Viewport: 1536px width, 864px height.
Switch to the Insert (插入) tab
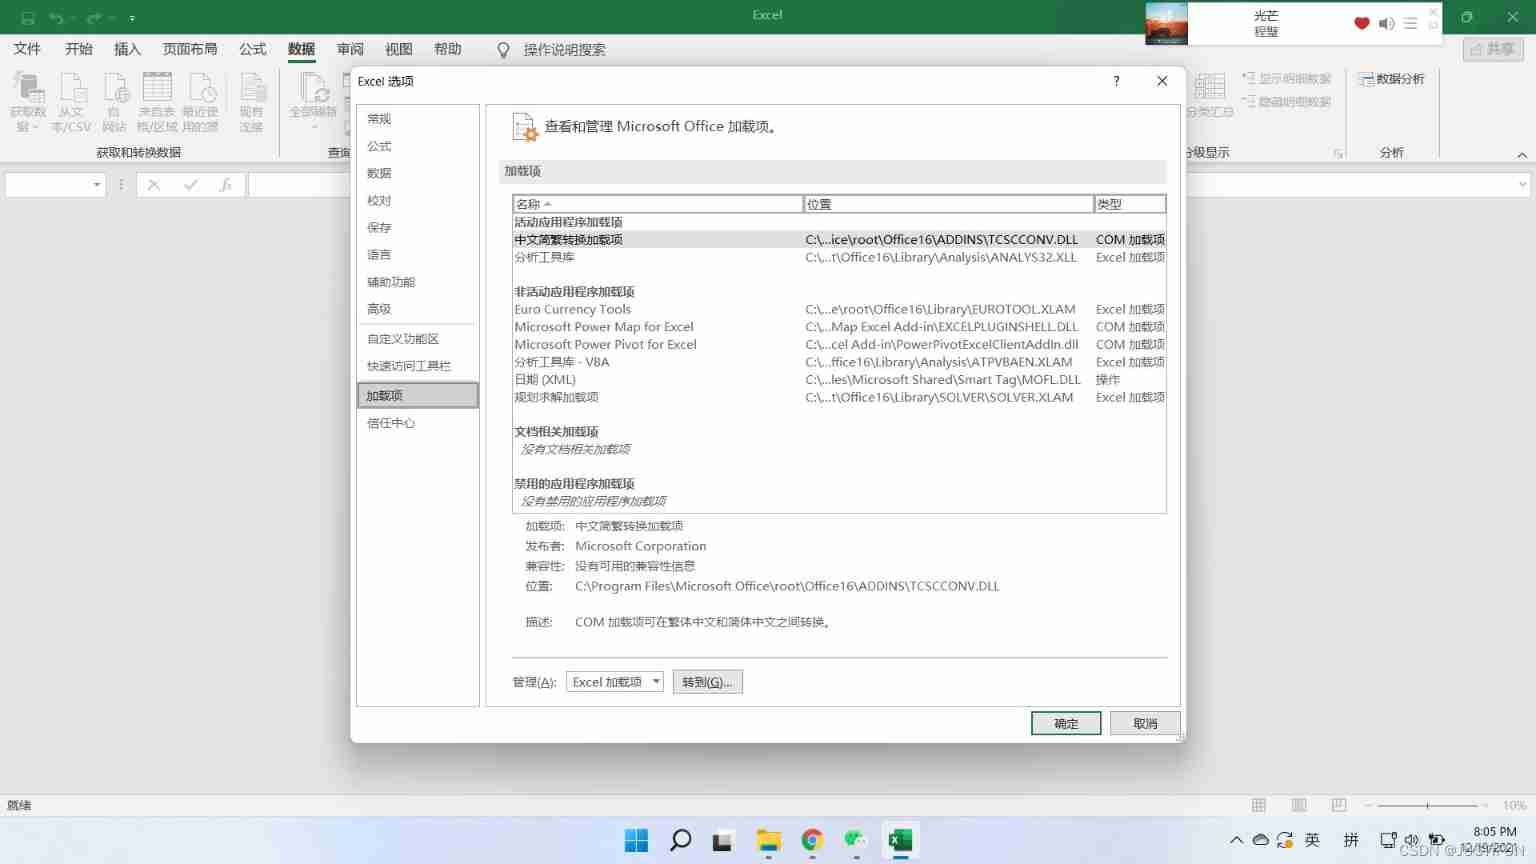coord(127,49)
